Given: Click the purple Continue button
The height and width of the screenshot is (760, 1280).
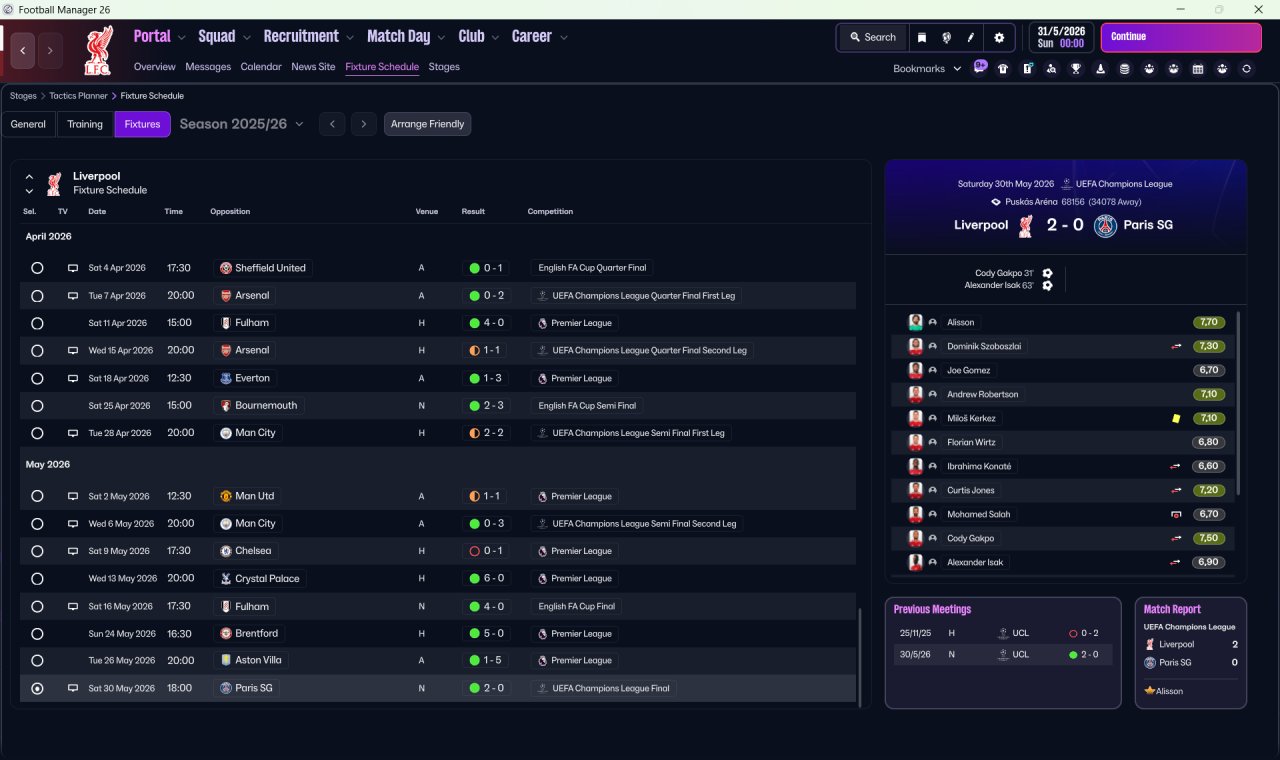Looking at the screenshot, I should pyautogui.click(x=1181, y=37).
